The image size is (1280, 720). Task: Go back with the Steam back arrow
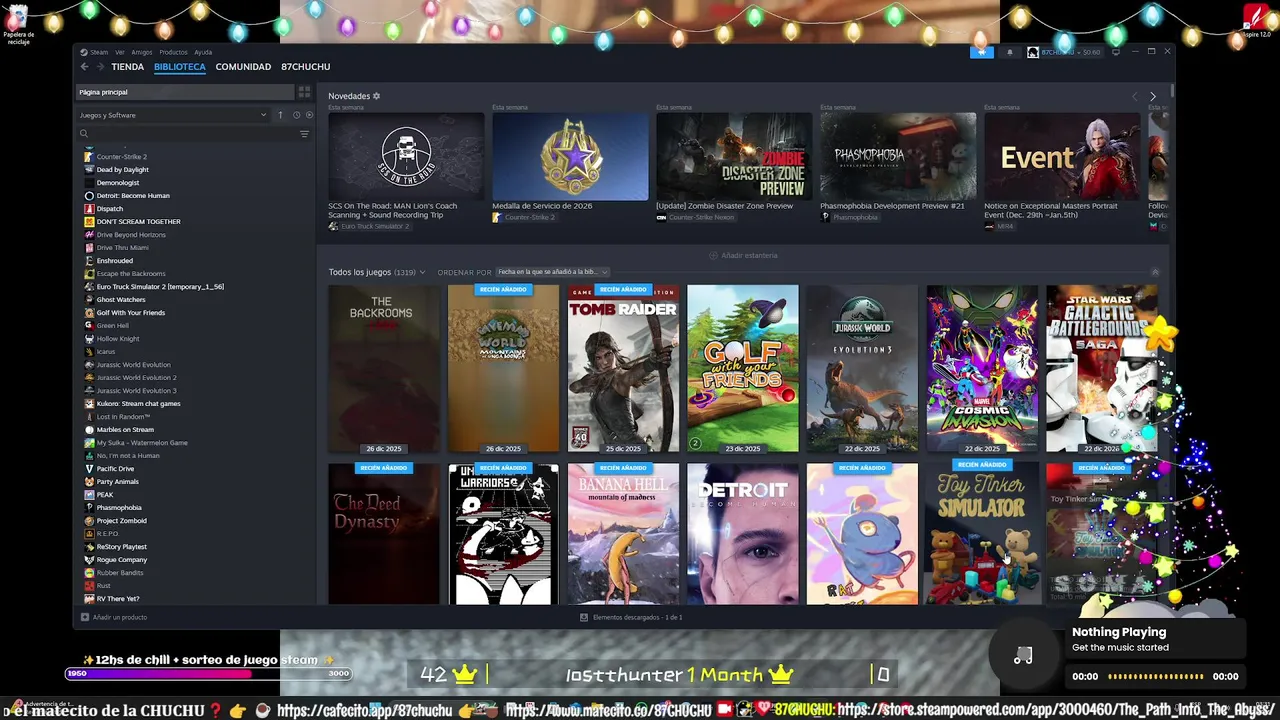84,67
